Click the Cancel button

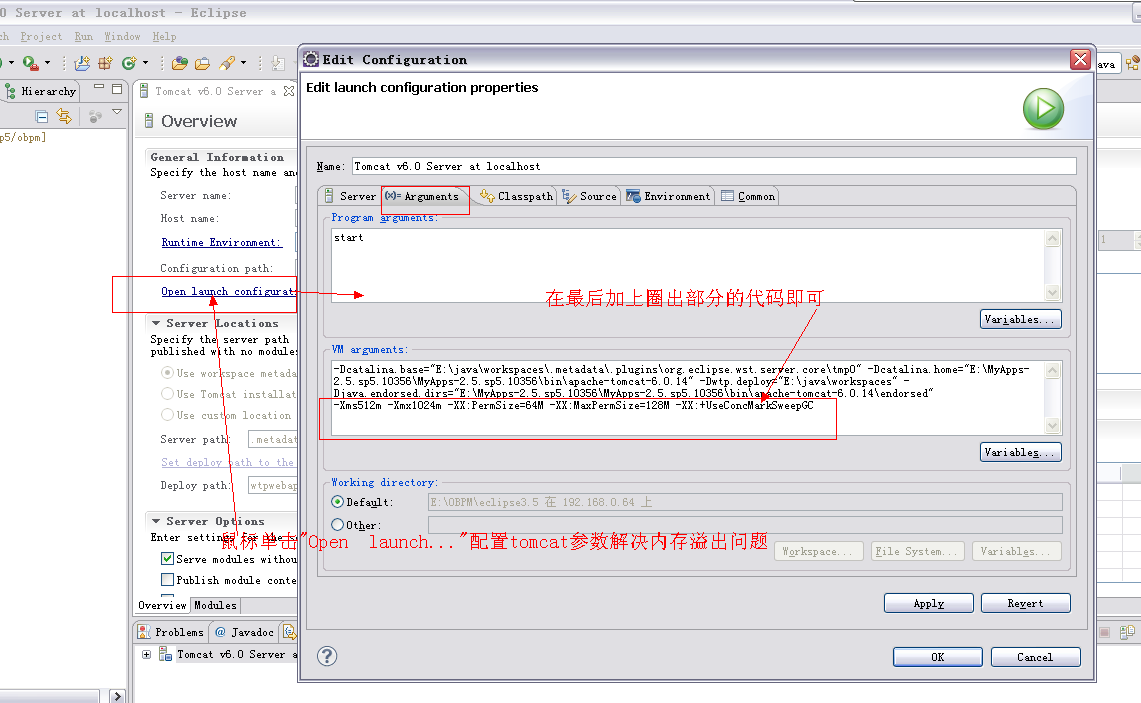(1035, 656)
